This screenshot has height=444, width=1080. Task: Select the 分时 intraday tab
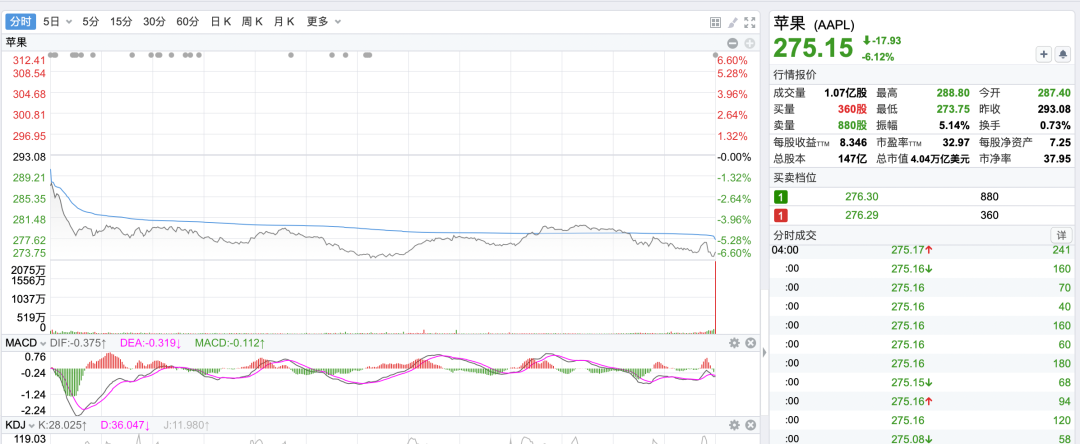pos(20,21)
